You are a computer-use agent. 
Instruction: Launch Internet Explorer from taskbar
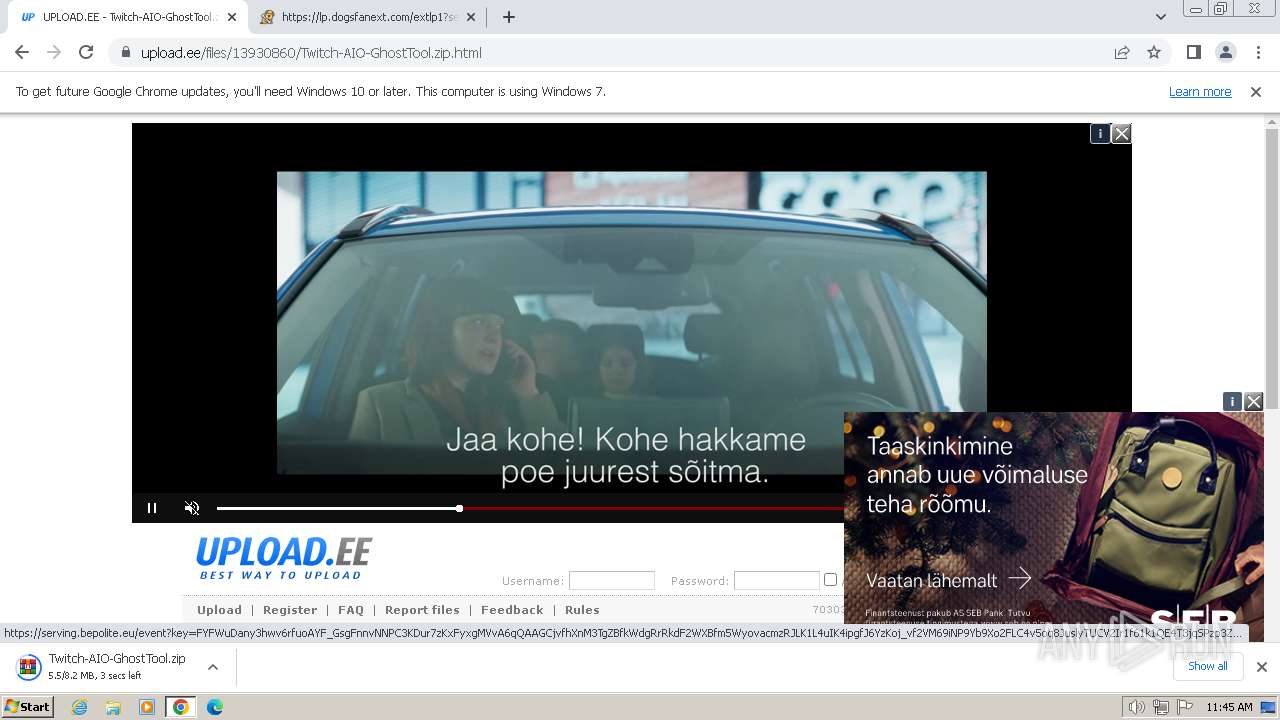[x=79, y=707]
